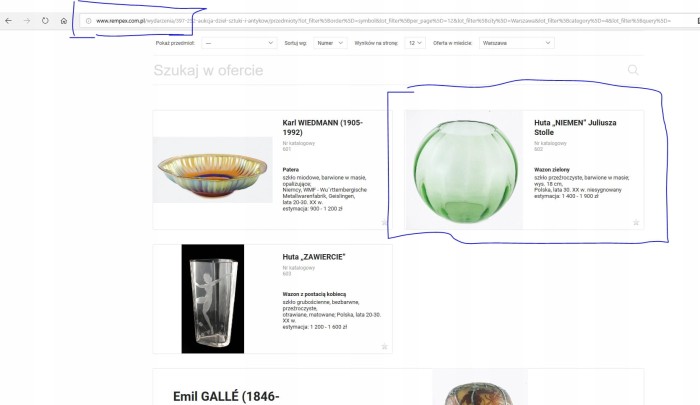Screen dimensions: 700x405
Task: Click the browser forward arrow
Action: tap(27, 21)
